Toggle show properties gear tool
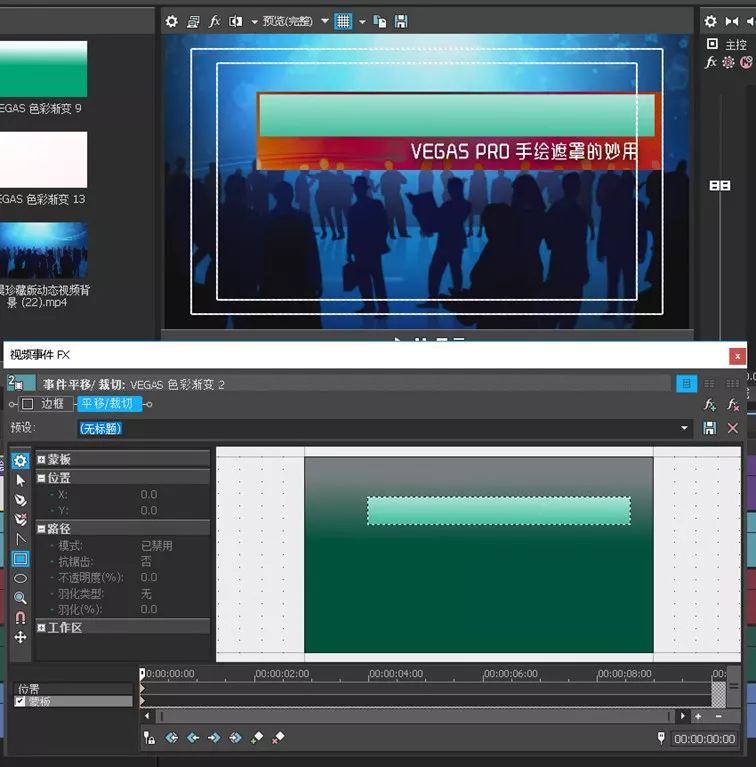Screen dimensions: 756x767 (20, 461)
